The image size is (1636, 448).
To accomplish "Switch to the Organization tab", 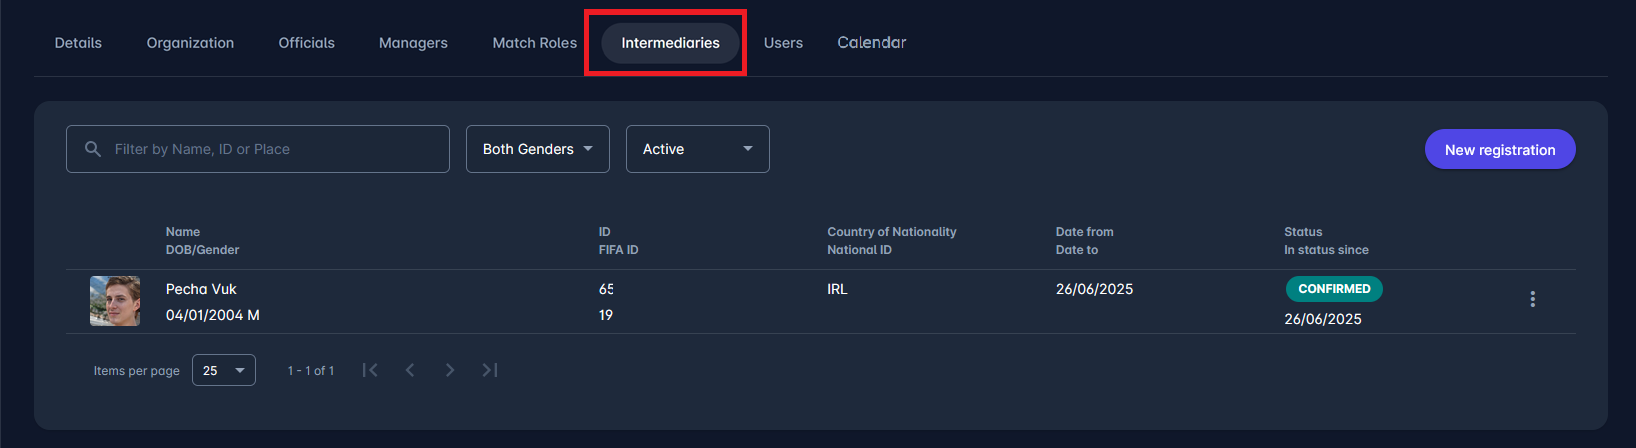I will (x=190, y=43).
